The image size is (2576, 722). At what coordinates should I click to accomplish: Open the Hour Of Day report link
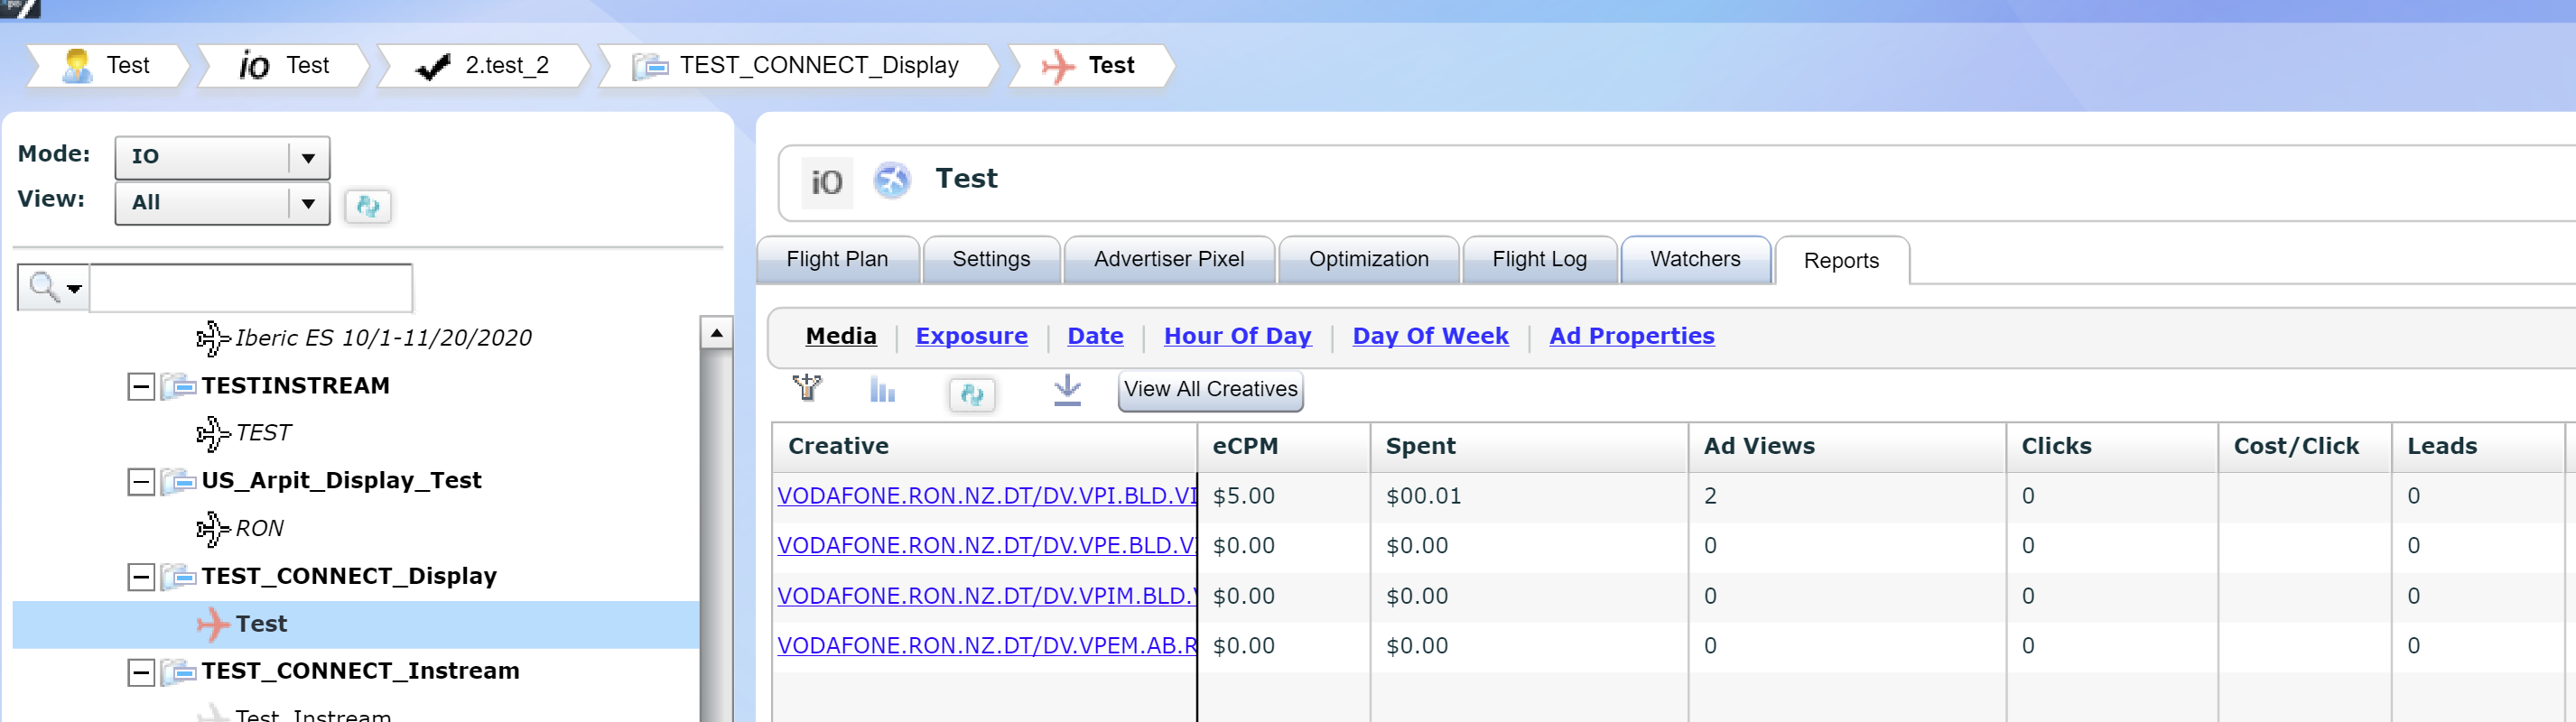pyautogui.click(x=1236, y=336)
